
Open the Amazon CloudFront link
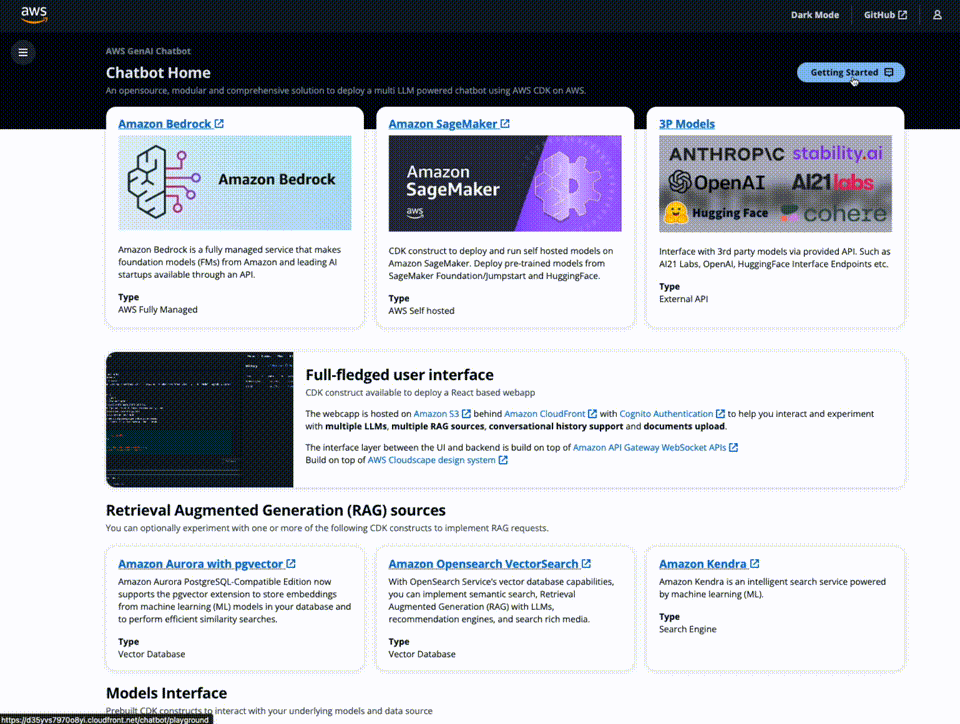coord(544,414)
